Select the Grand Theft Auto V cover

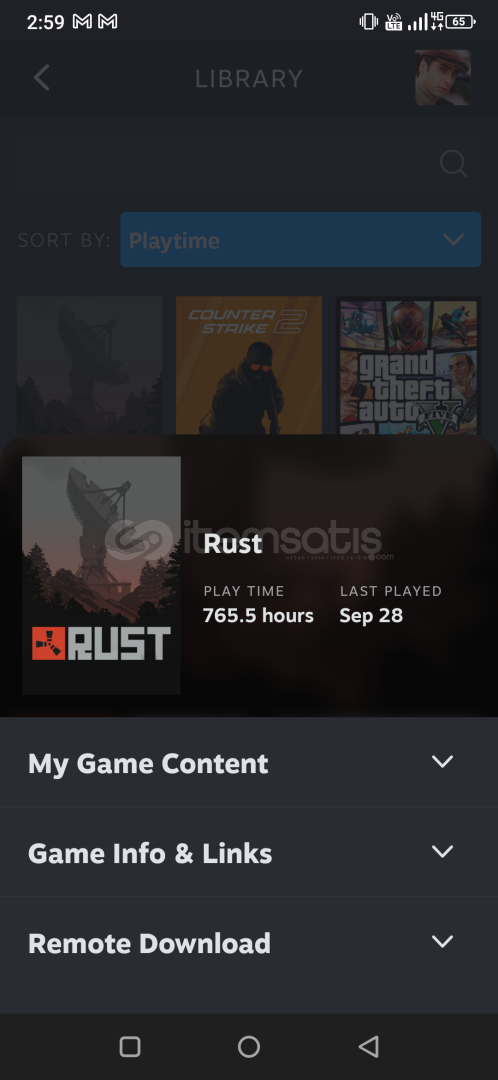pos(408,366)
